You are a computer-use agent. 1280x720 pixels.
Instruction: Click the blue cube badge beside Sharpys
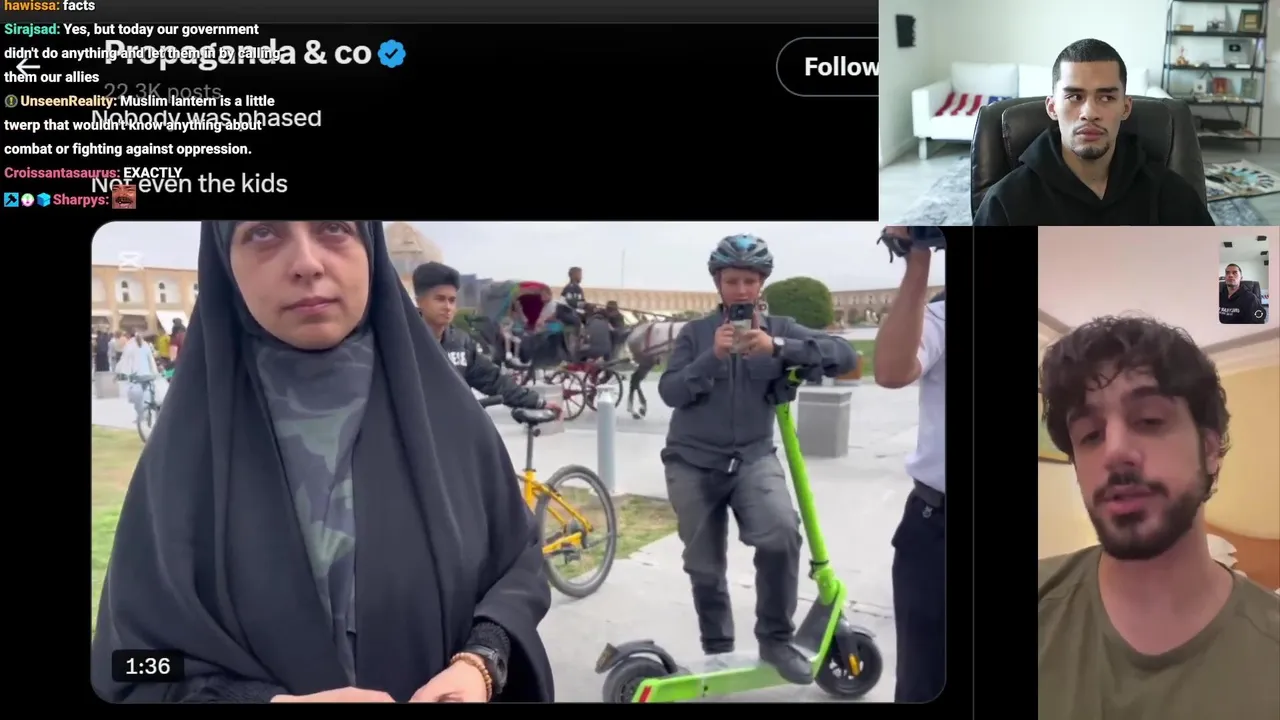click(x=43, y=200)
